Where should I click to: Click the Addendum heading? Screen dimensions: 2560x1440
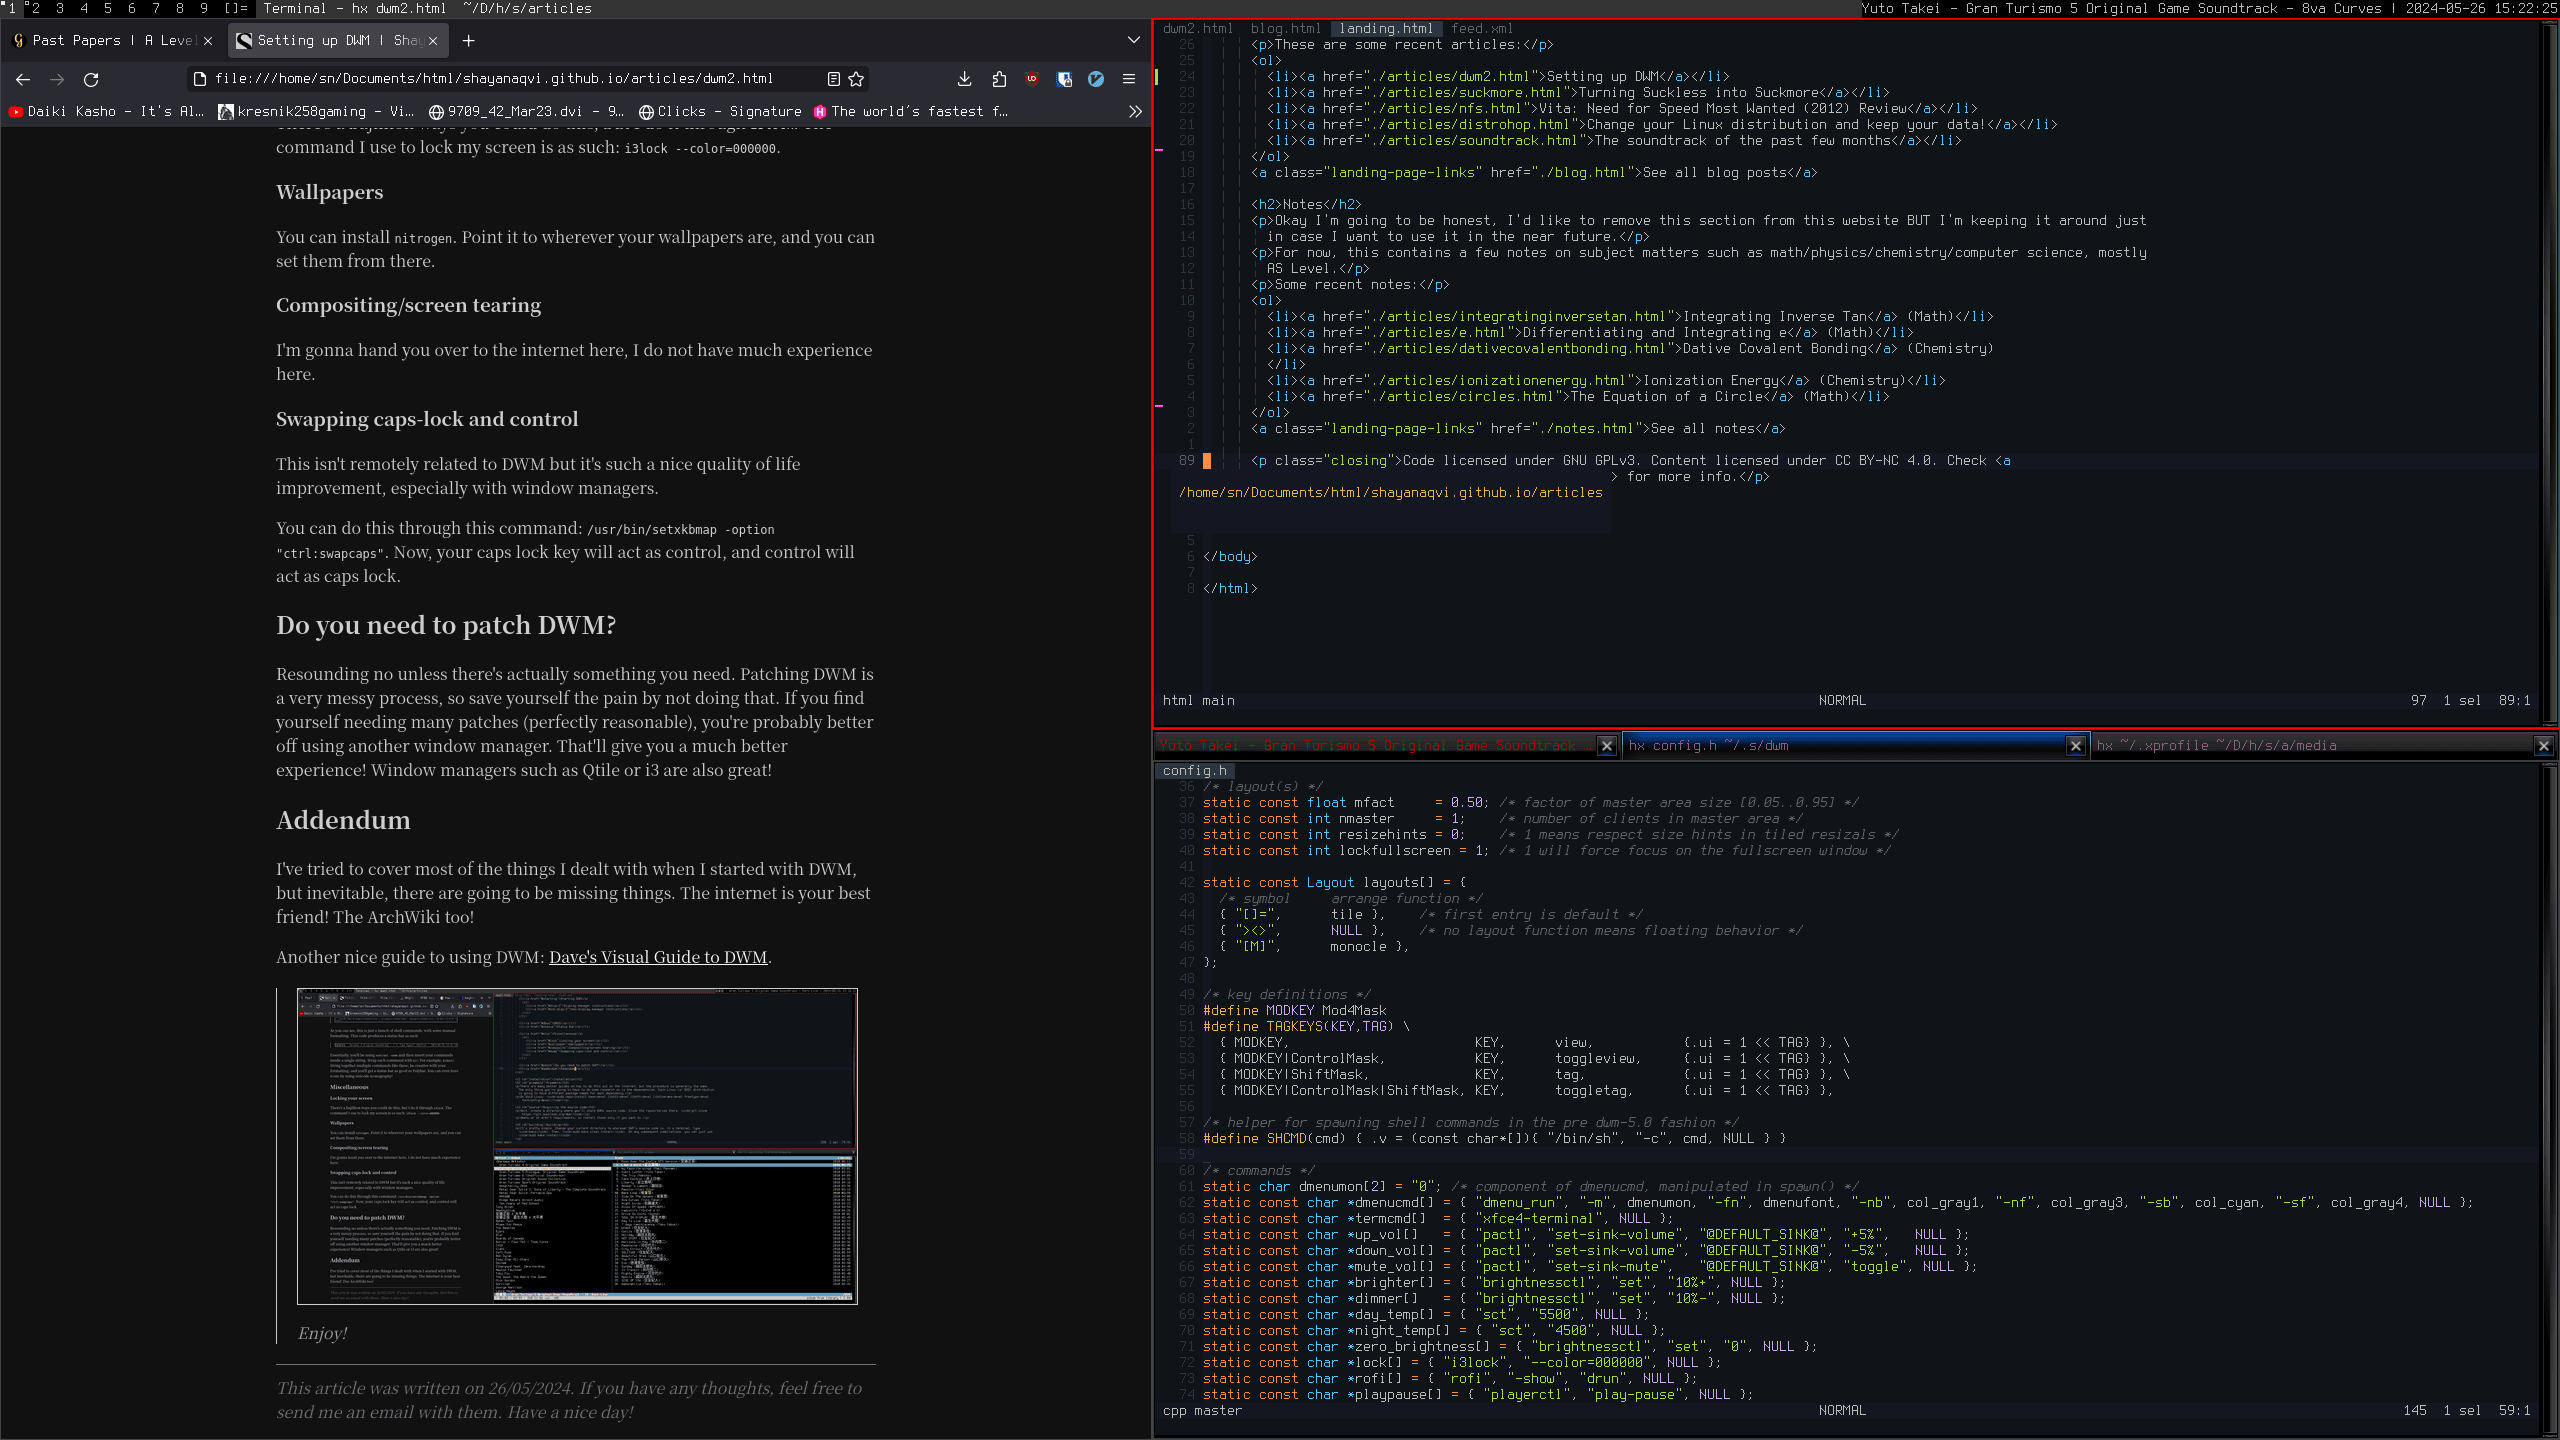click(x=343, y=821)
